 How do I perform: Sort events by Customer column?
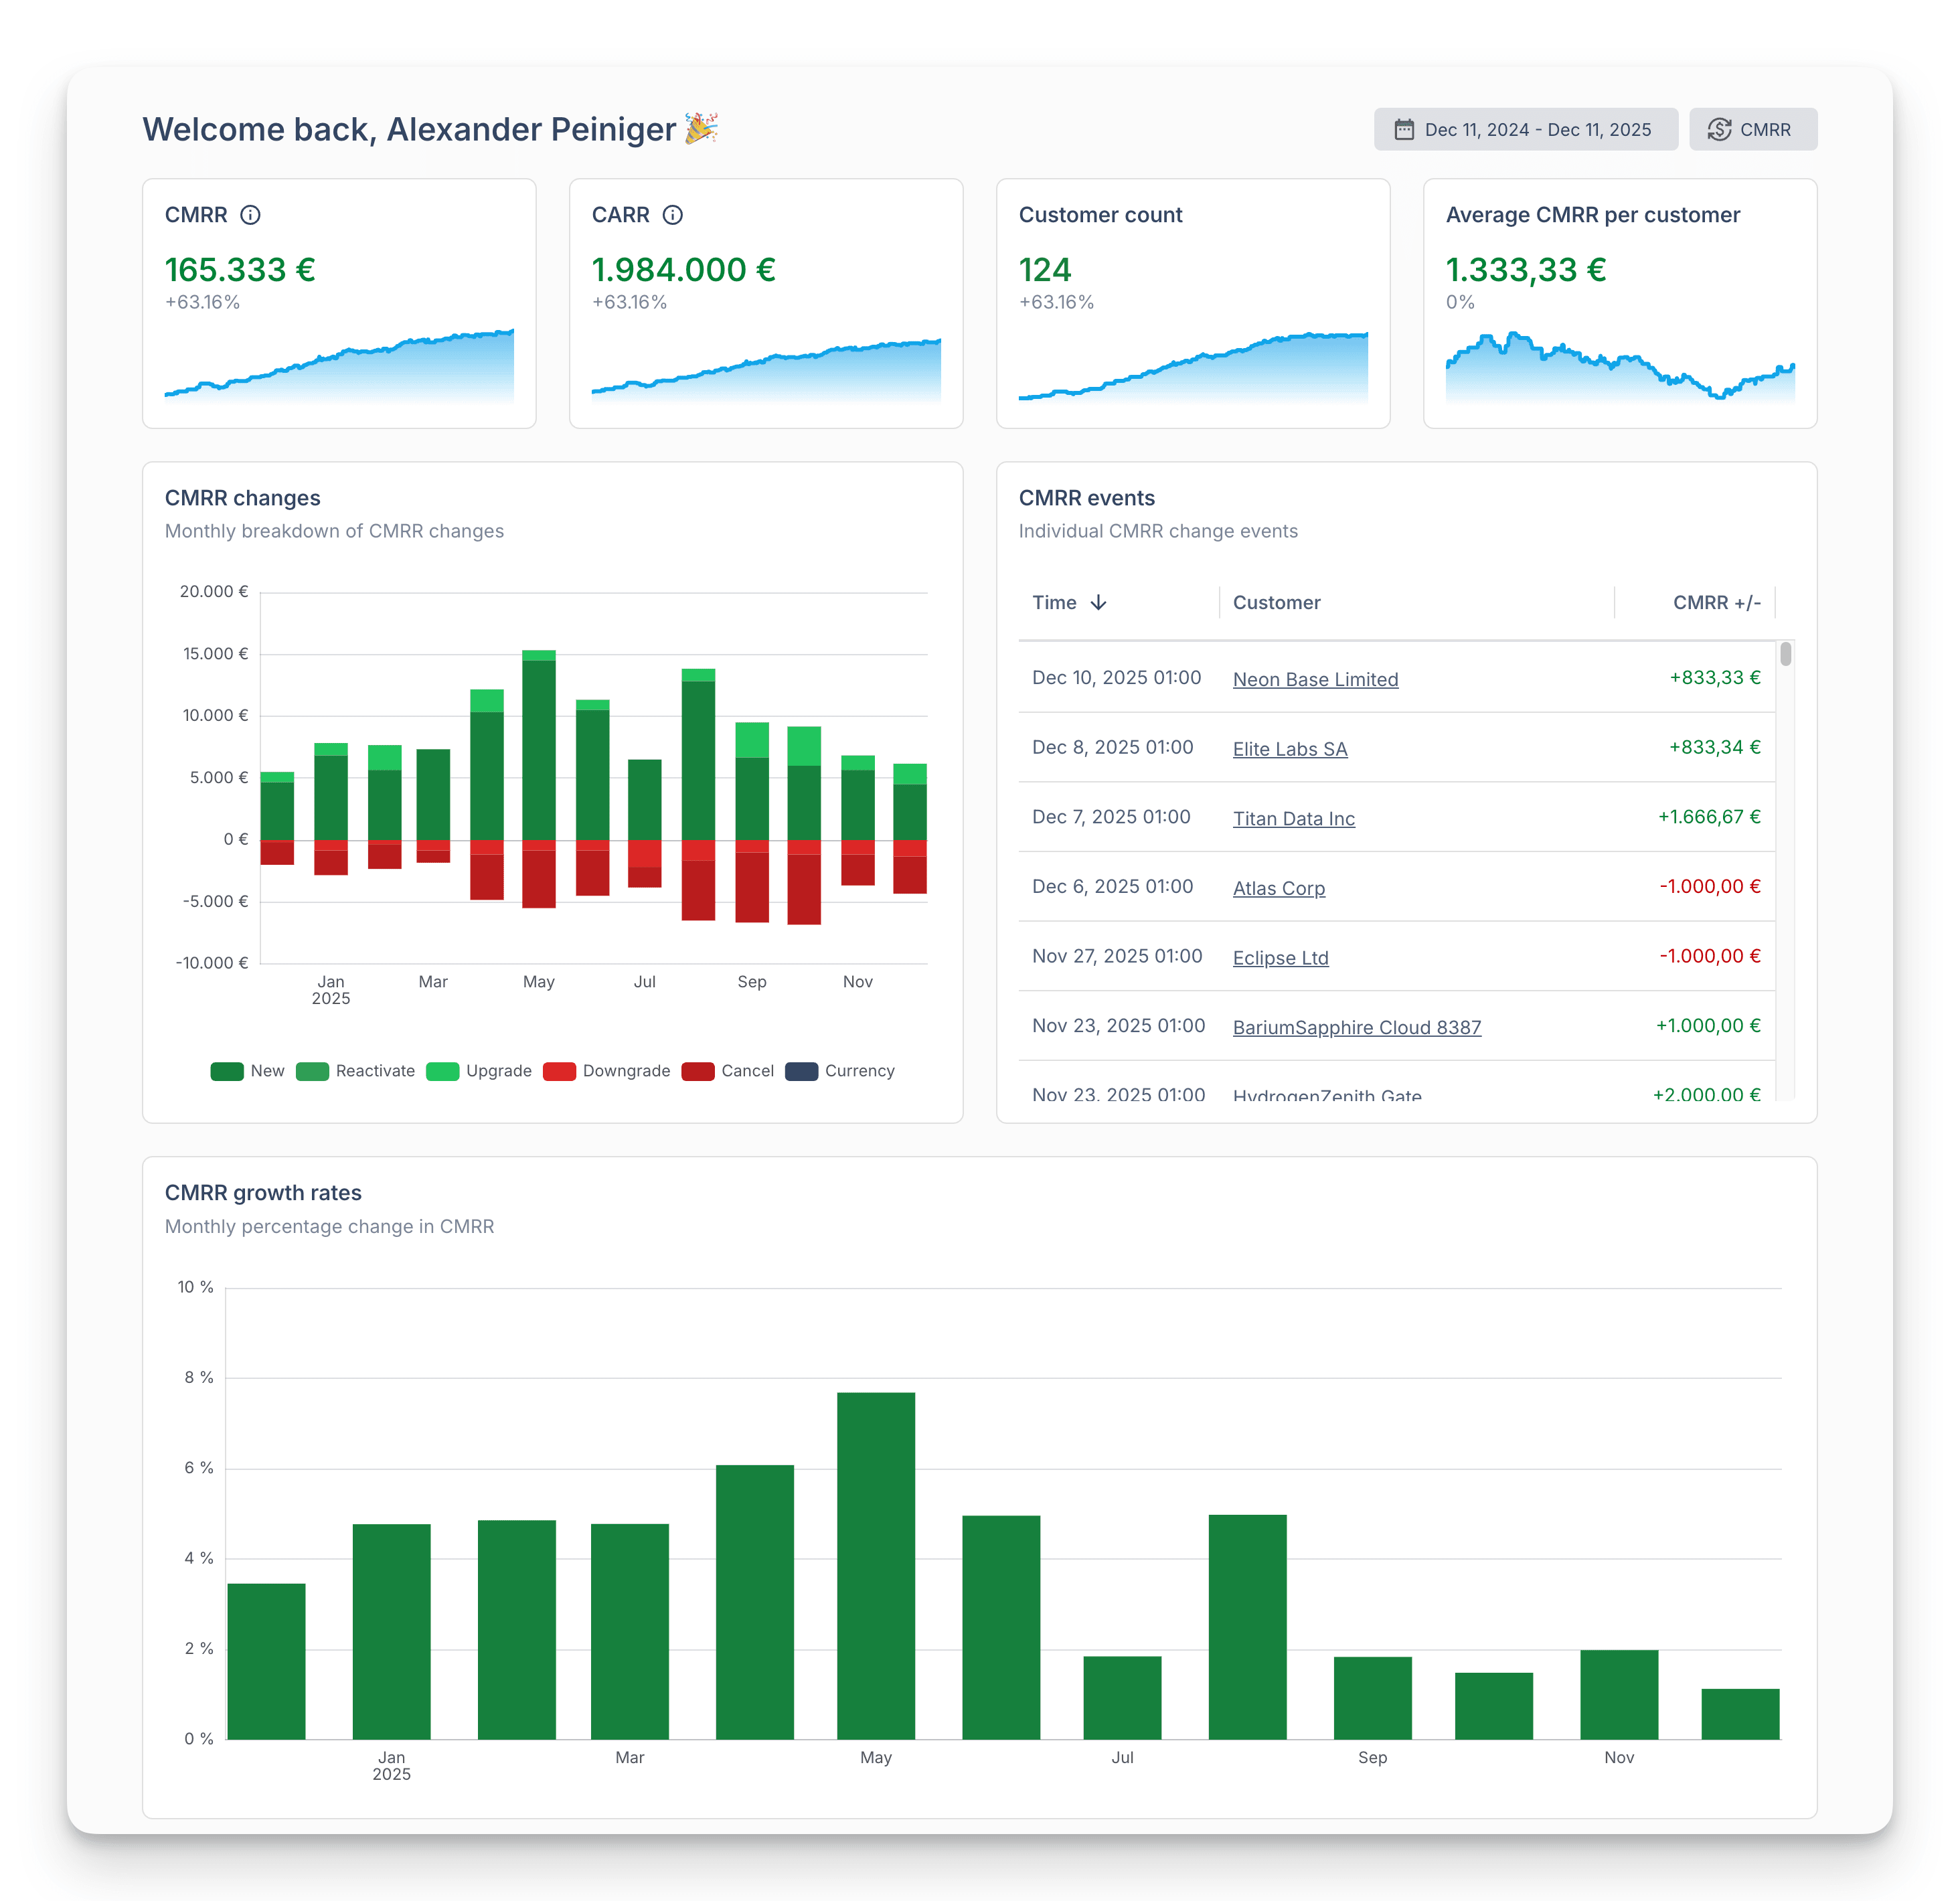tap(1276, 603)
